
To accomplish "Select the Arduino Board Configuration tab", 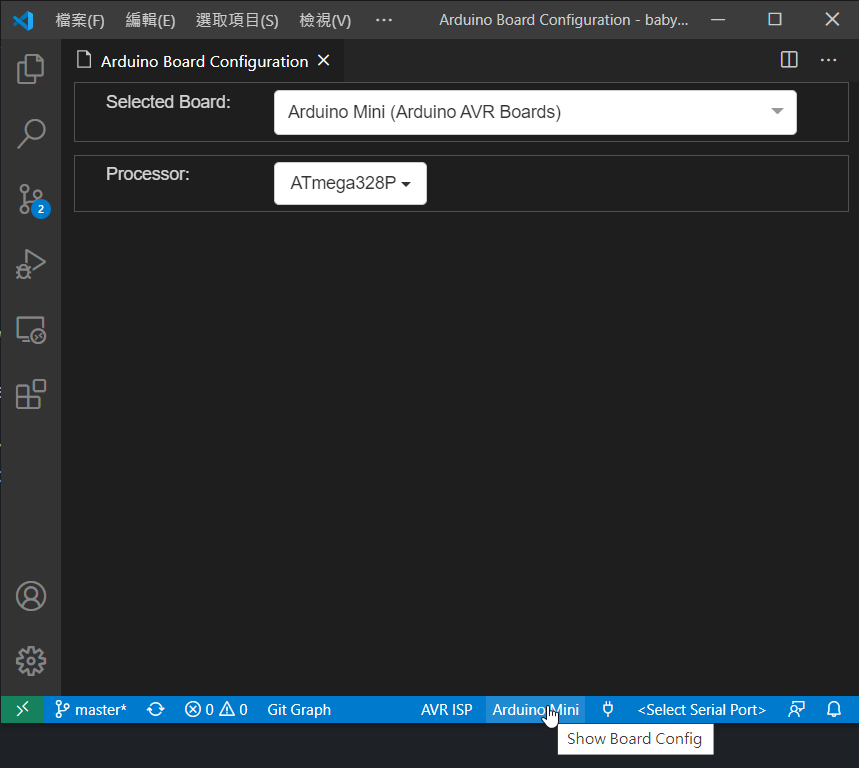I will point(204,61).
